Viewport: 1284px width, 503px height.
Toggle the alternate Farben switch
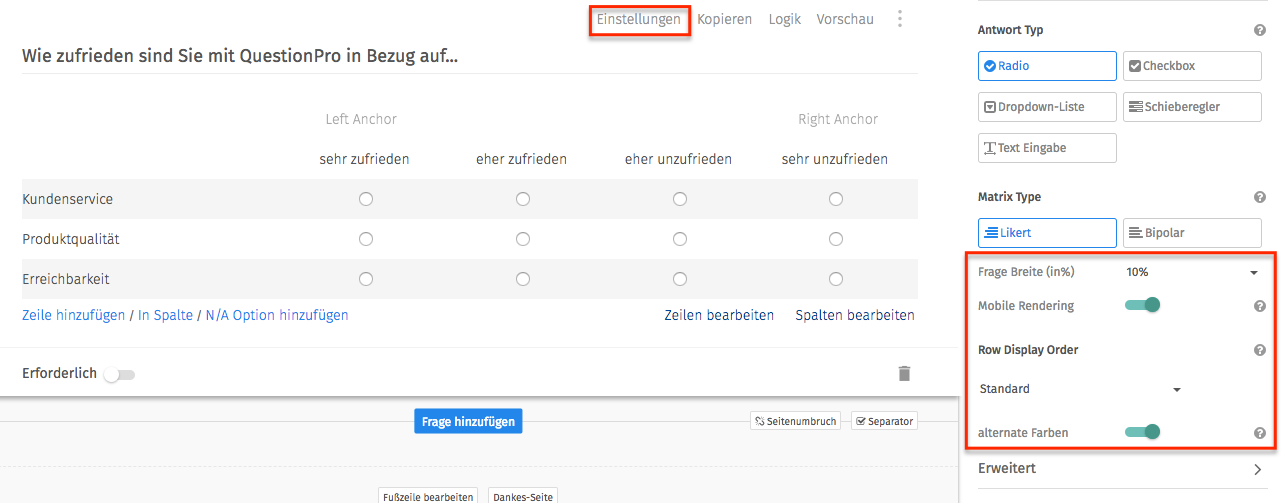point(1143,432)
